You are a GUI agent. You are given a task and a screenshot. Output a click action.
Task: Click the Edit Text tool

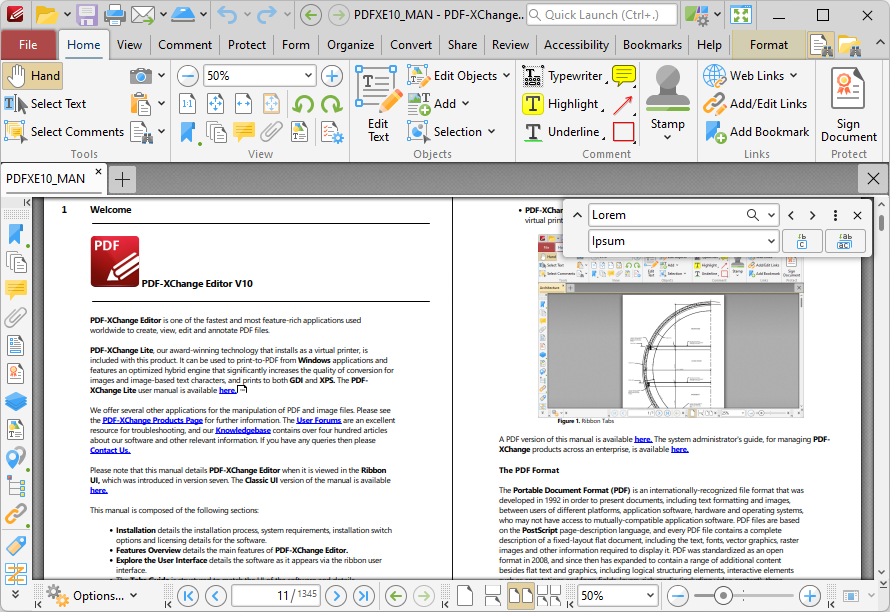tap(377, 104)
